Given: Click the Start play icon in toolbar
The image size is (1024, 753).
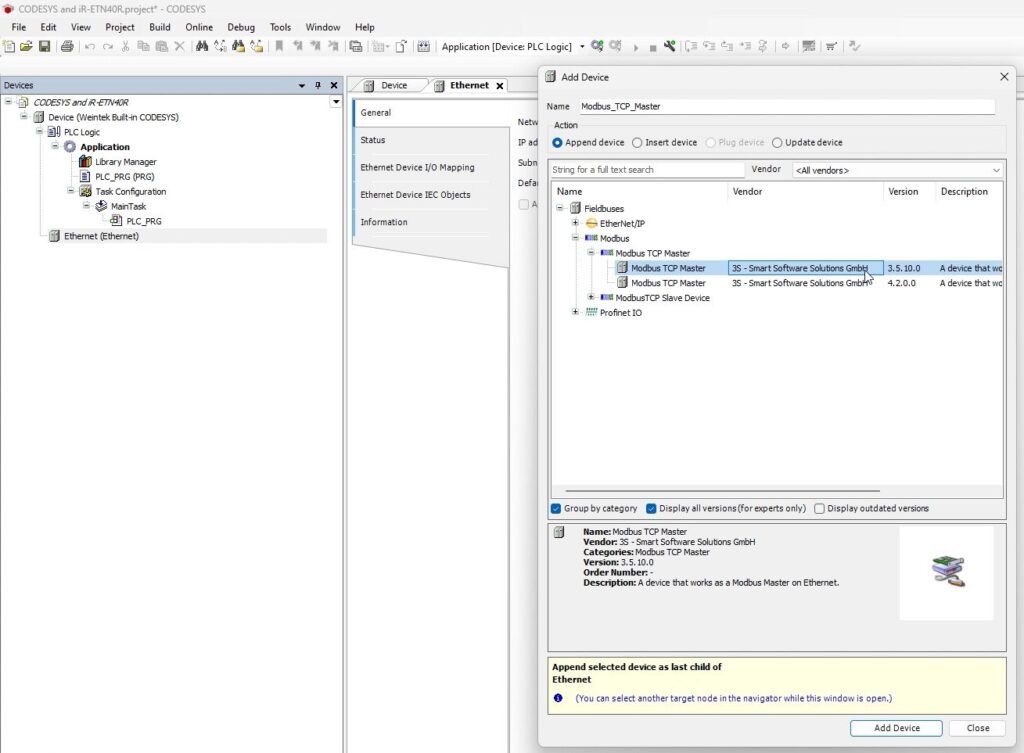Looking at the screenshot, I should coord(635,47).
